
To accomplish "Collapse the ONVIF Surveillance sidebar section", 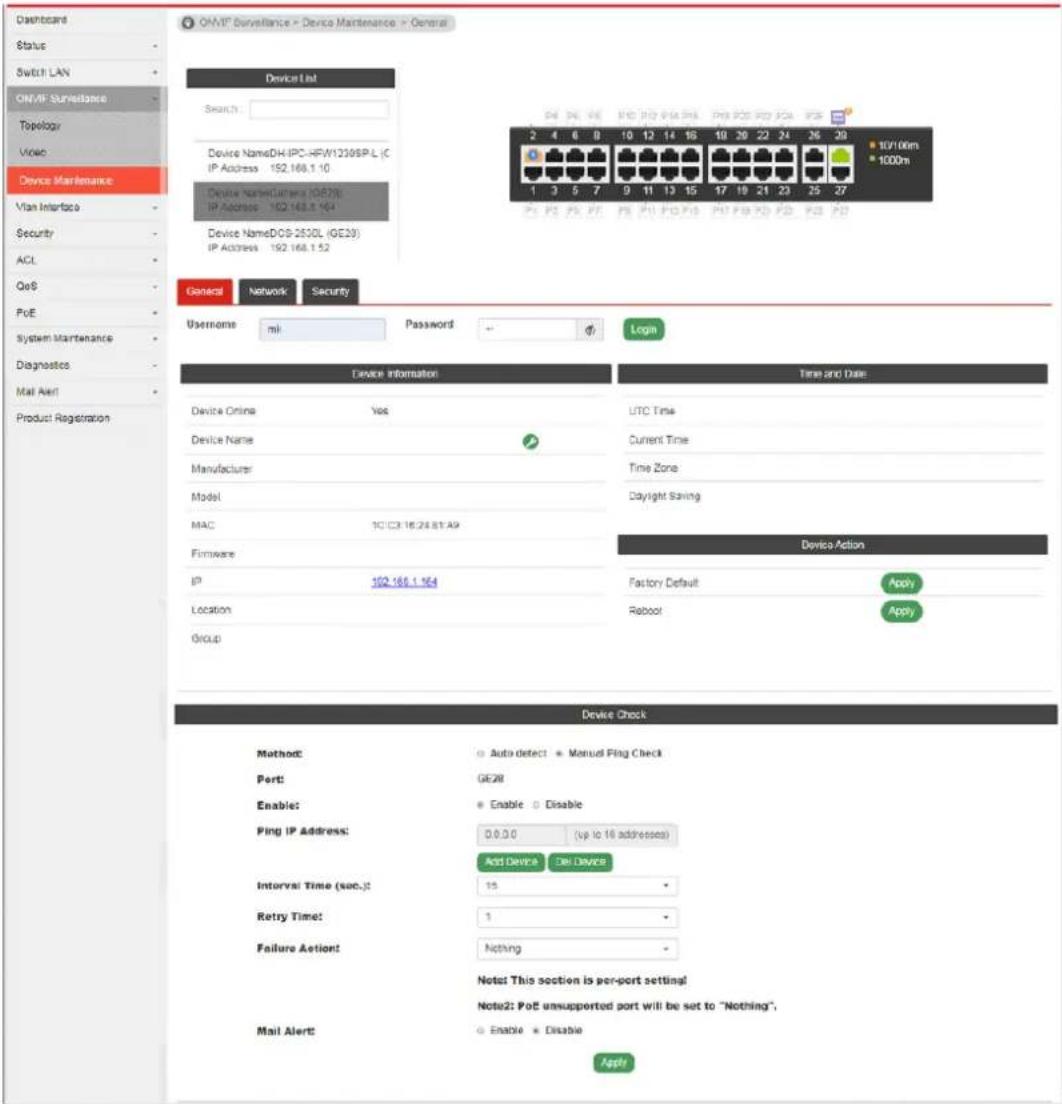I will (x=86, y=99).
